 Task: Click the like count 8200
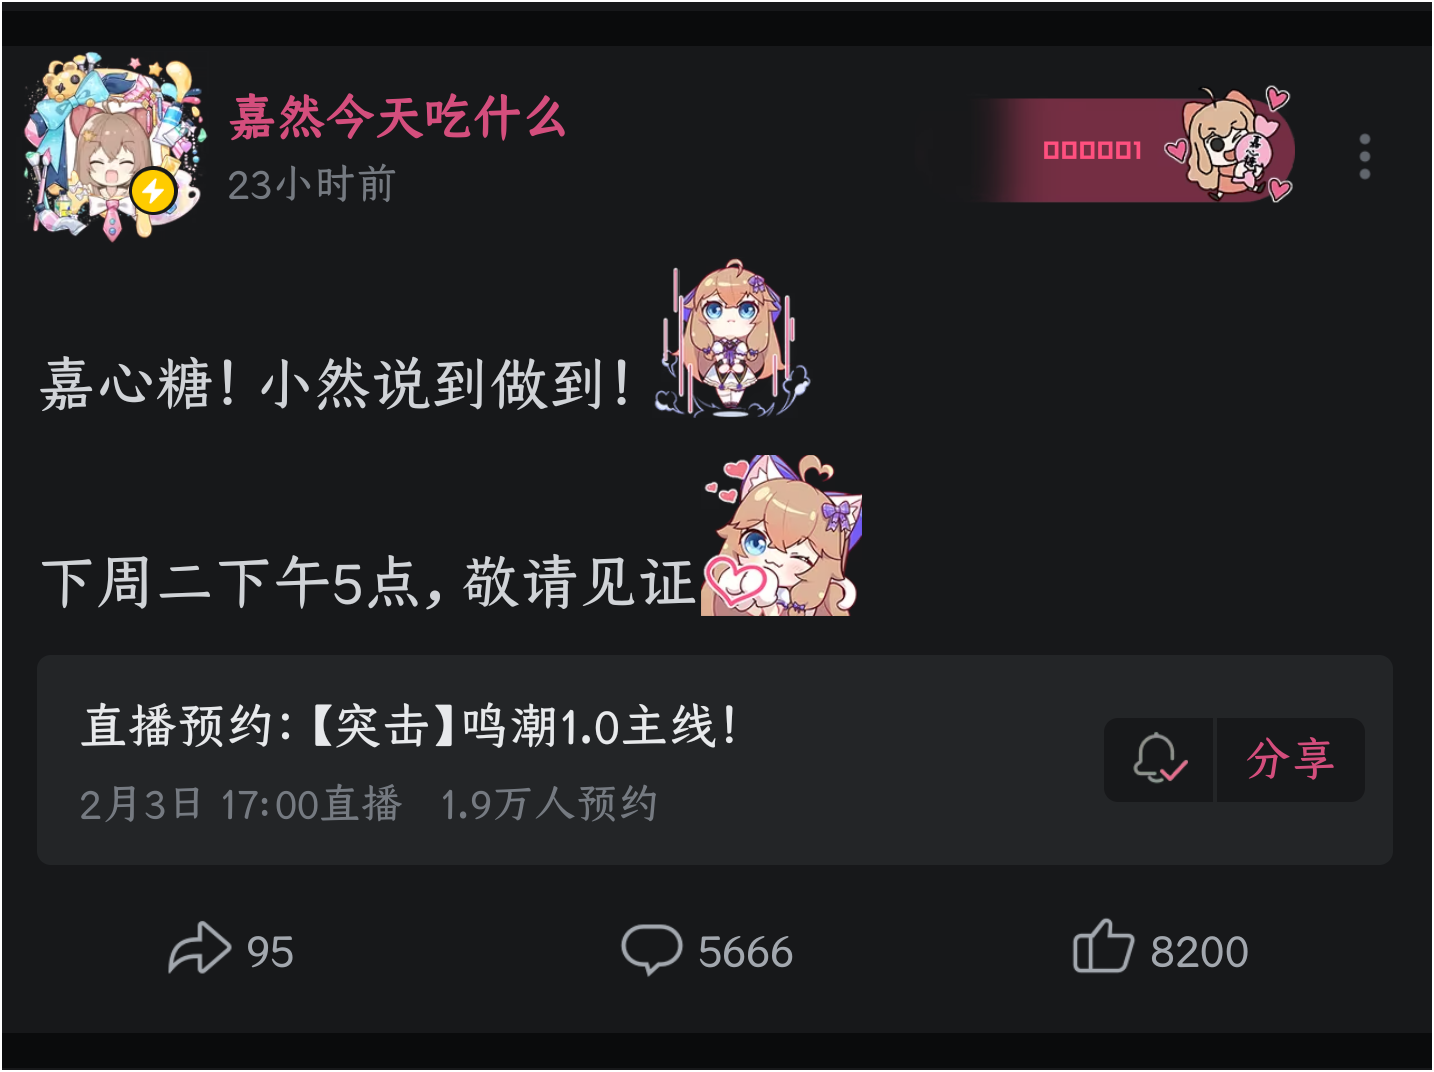1199,951
